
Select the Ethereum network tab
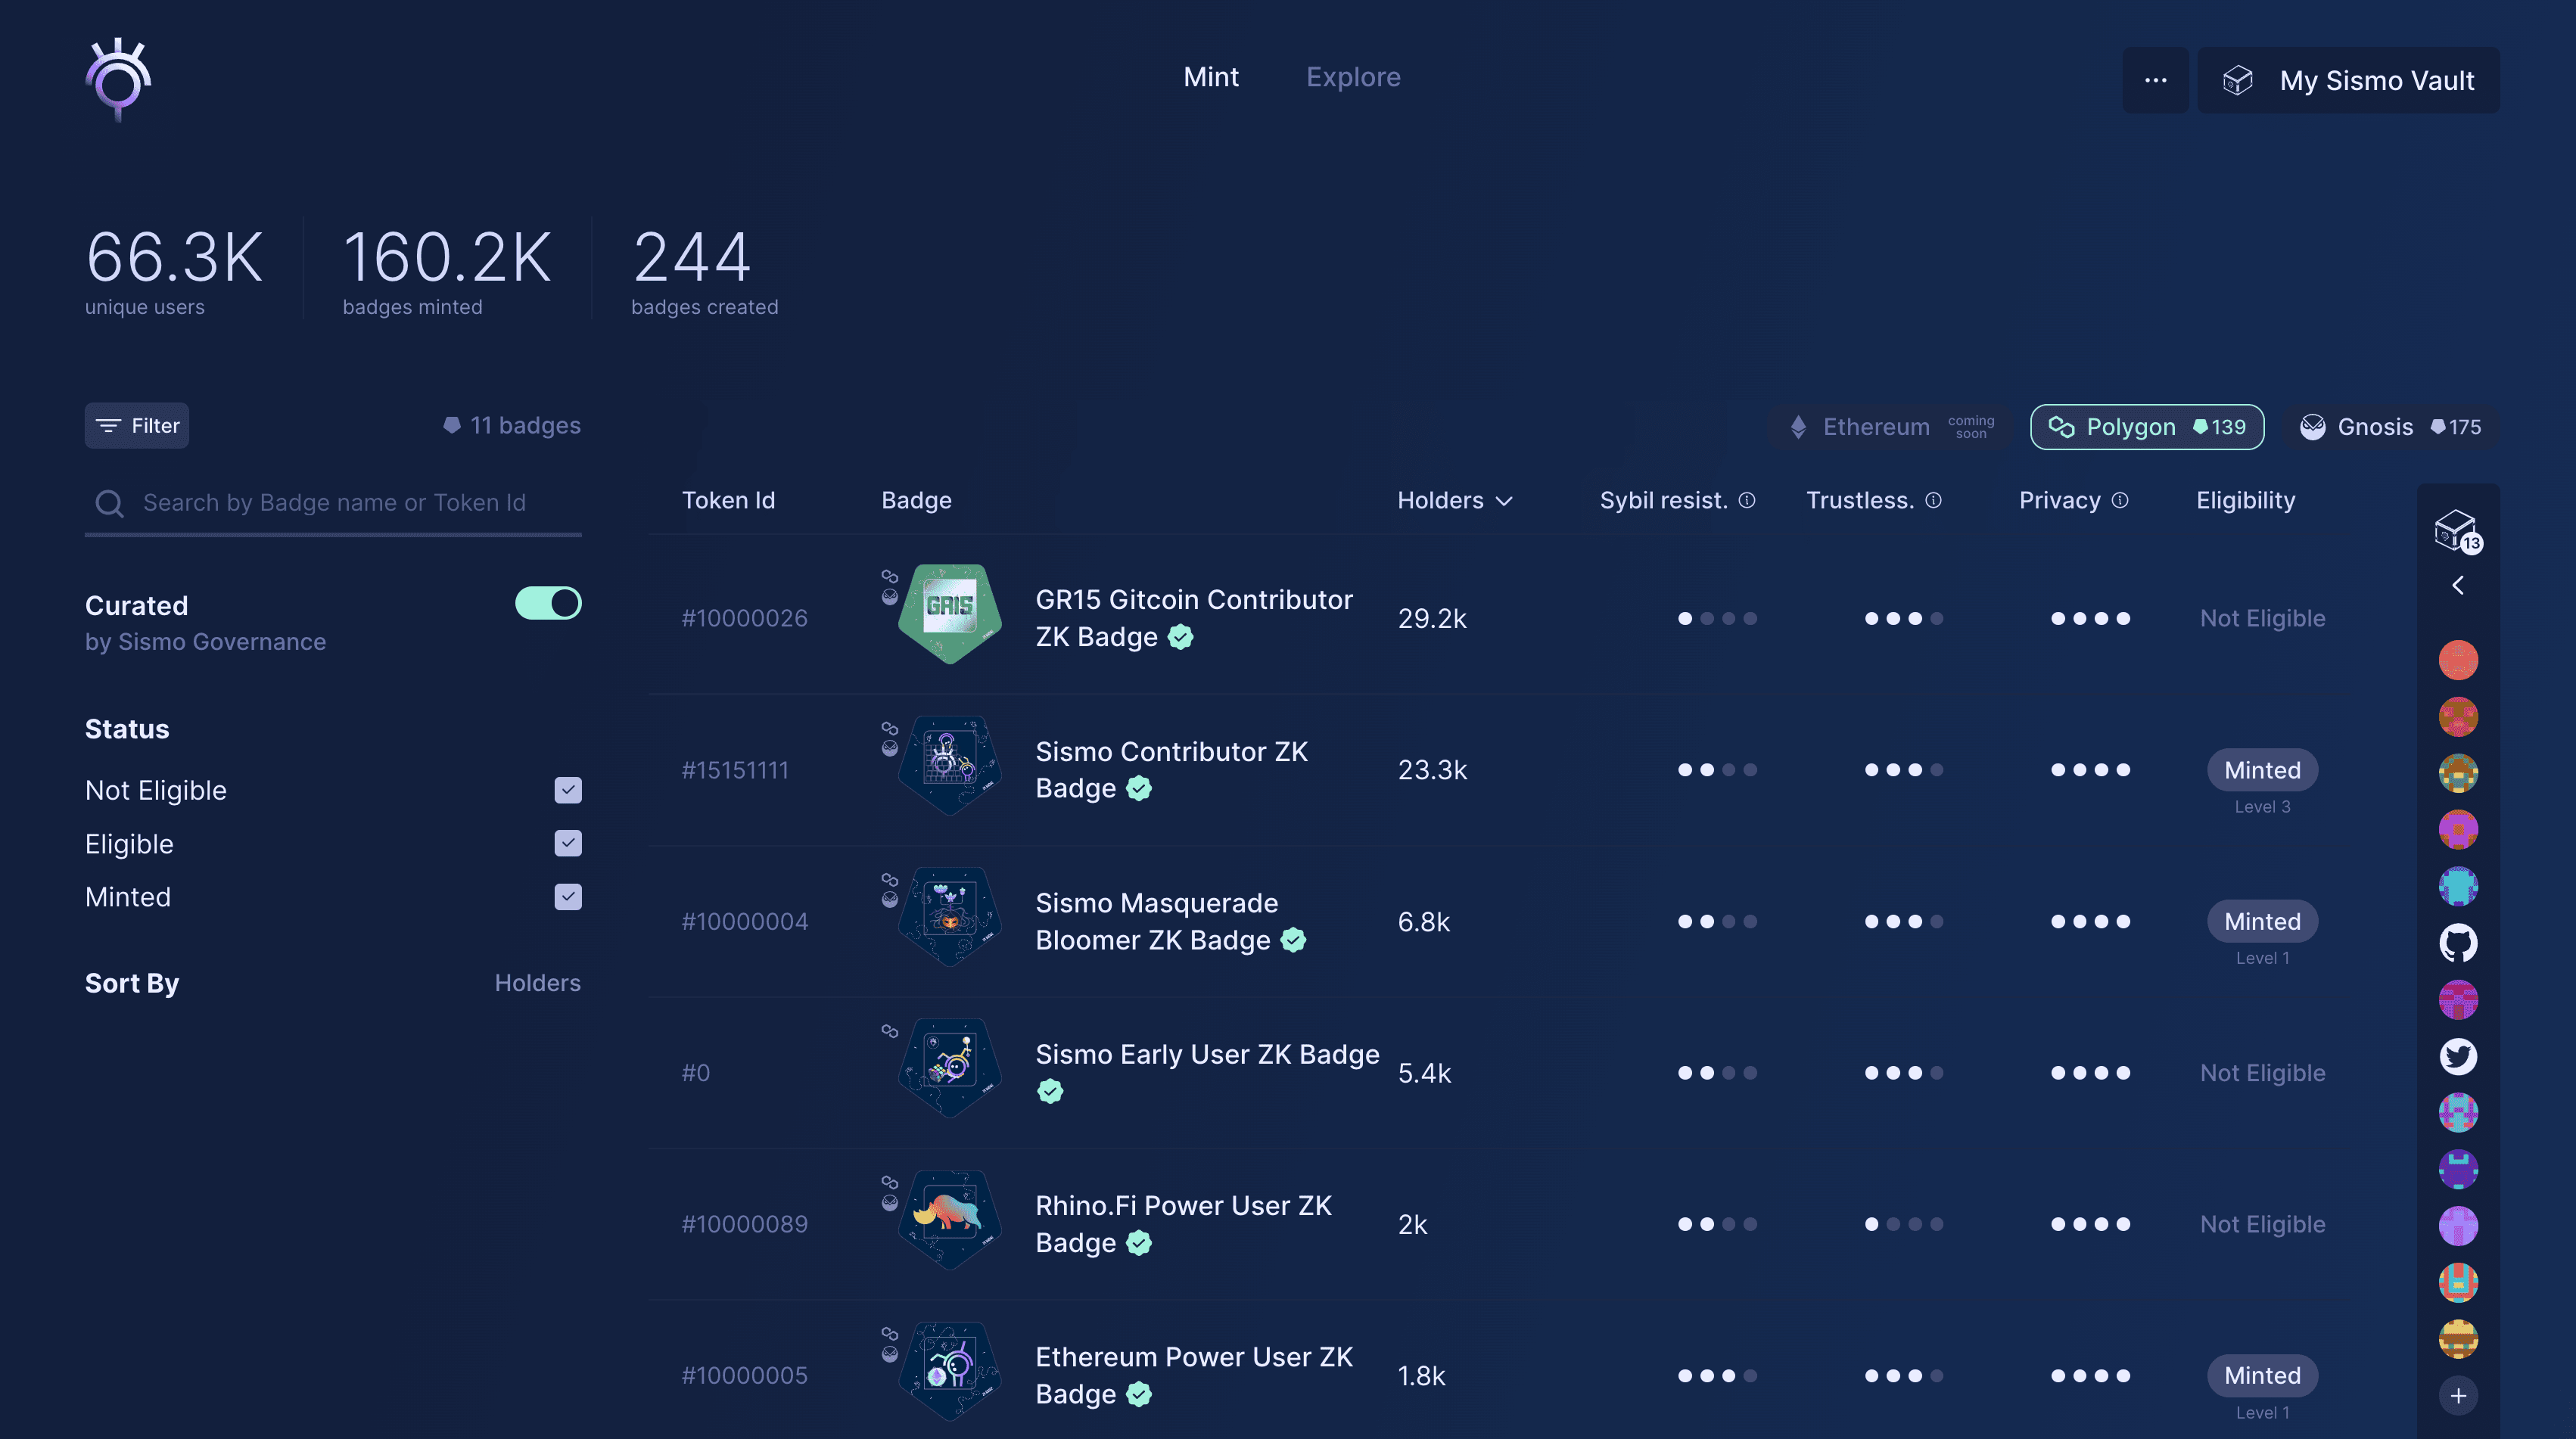click(1891, 427)
